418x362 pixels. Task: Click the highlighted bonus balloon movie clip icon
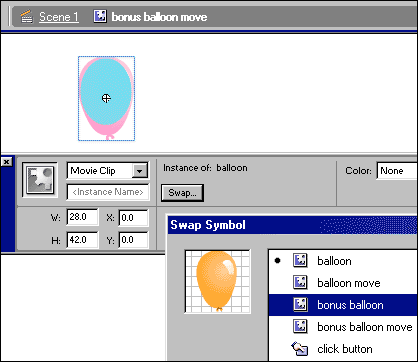300,304
